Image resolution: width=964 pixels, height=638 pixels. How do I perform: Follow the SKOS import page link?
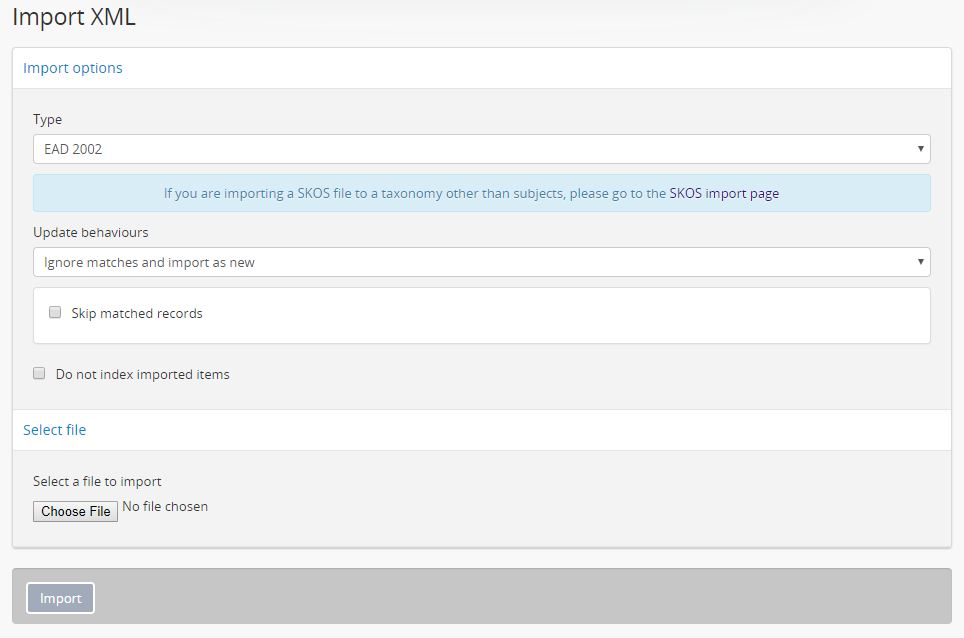(724, 193)
